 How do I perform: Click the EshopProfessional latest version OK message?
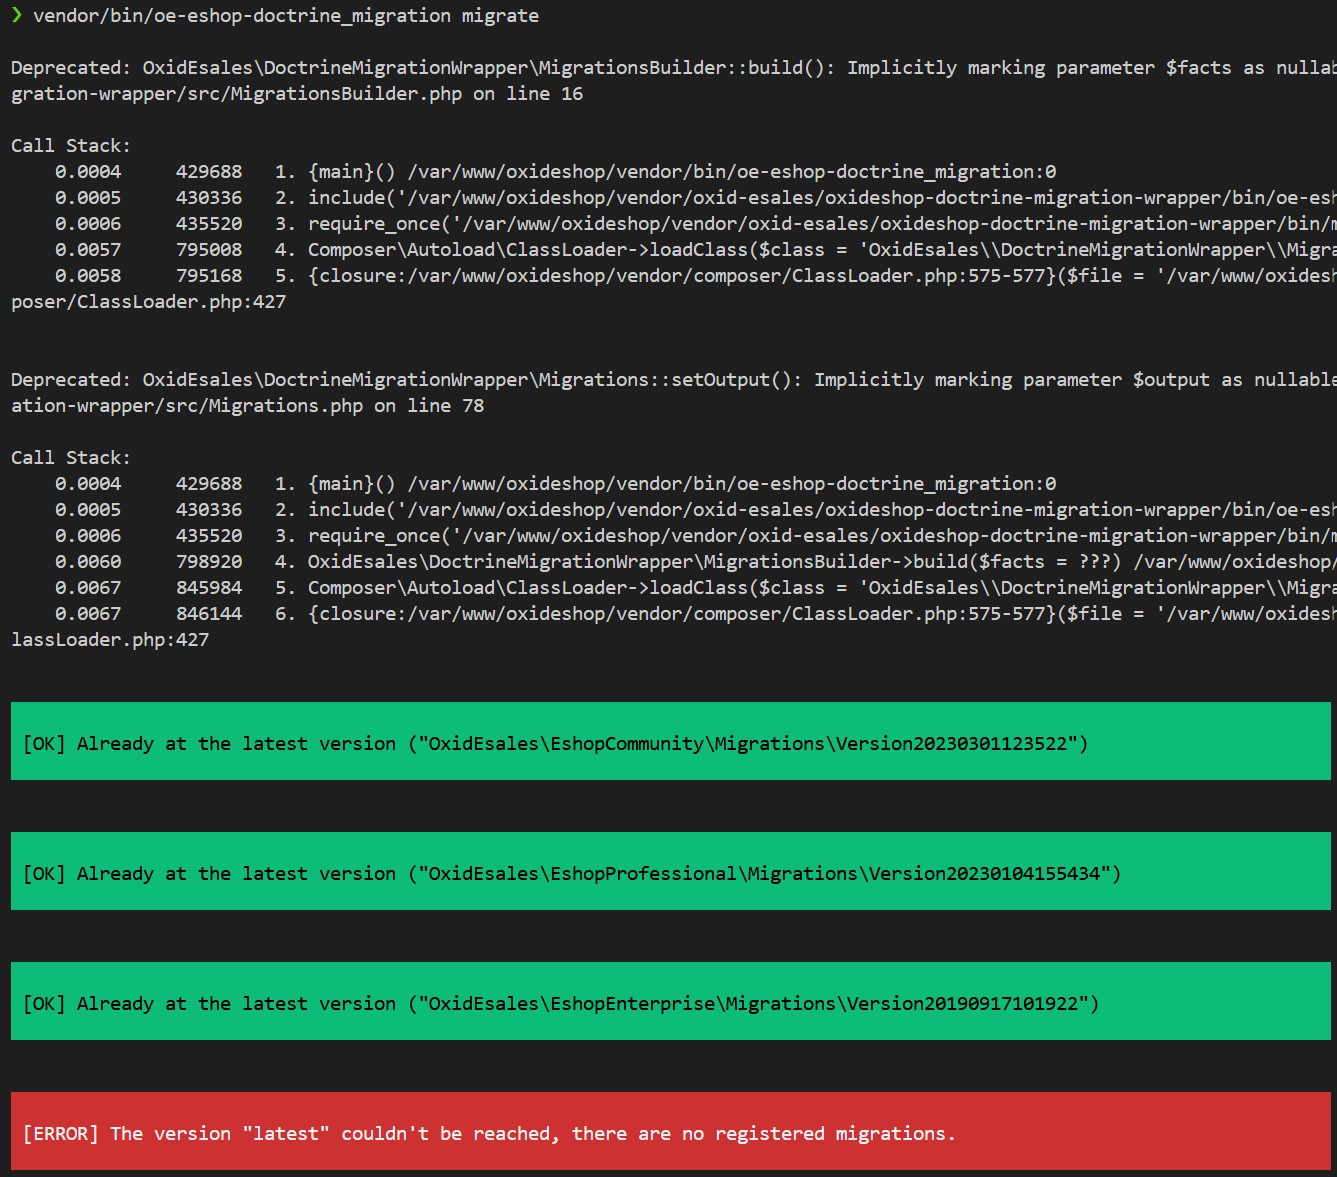tap(571, 874)
